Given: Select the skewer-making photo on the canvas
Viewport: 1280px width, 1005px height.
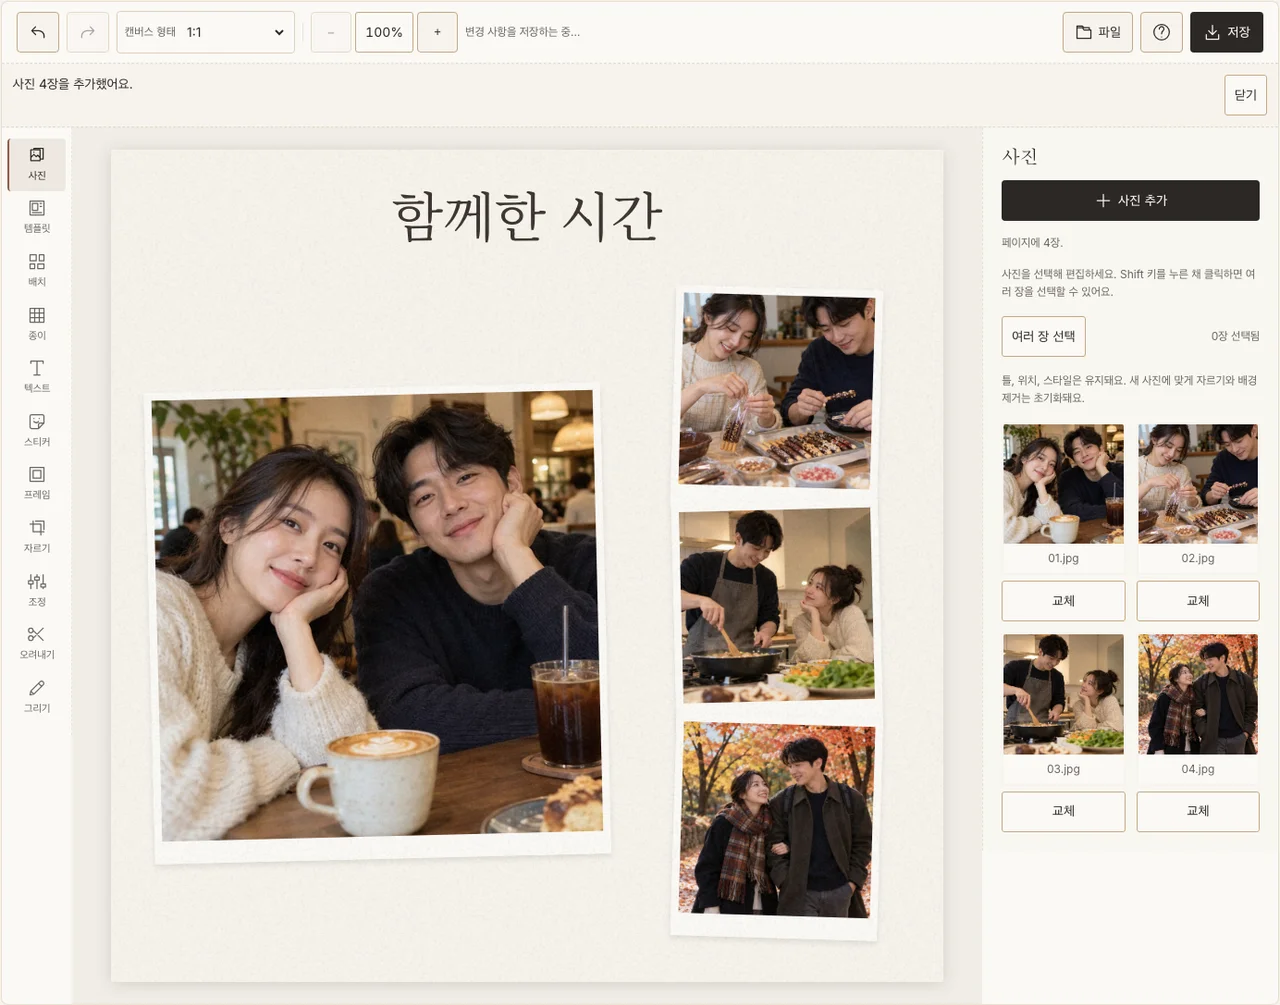Looking at the screenshot, I should tap(776, 392).
